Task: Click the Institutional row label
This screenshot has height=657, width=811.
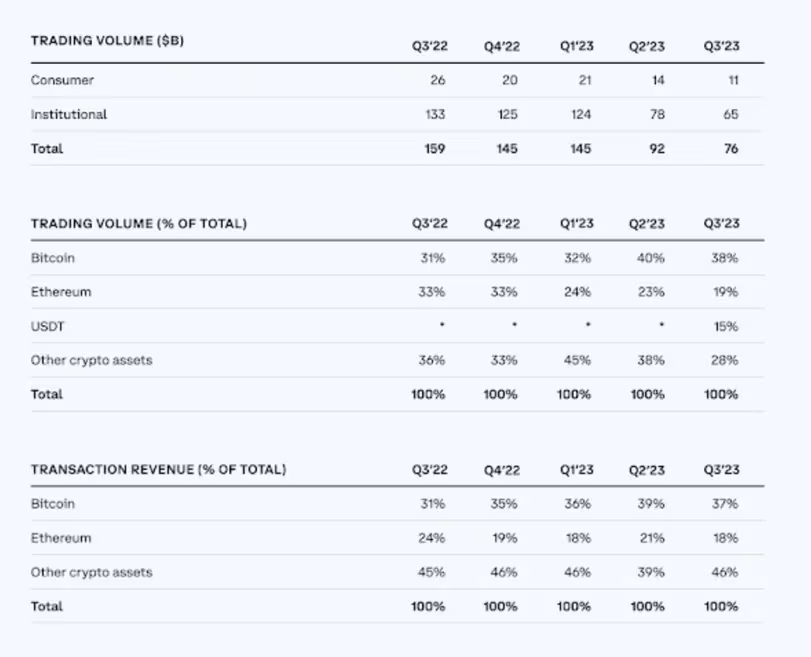Action: [69, 114]
